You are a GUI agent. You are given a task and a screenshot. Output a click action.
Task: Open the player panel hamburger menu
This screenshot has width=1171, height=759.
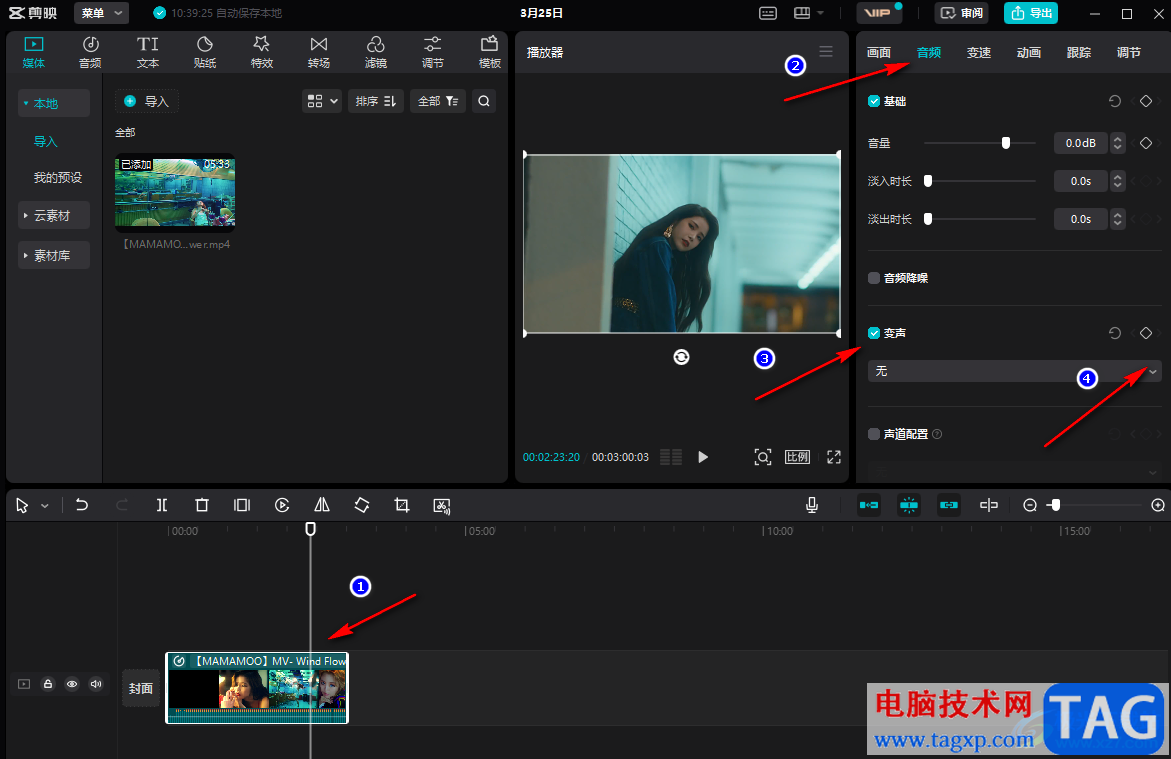(x=825, y=51)
